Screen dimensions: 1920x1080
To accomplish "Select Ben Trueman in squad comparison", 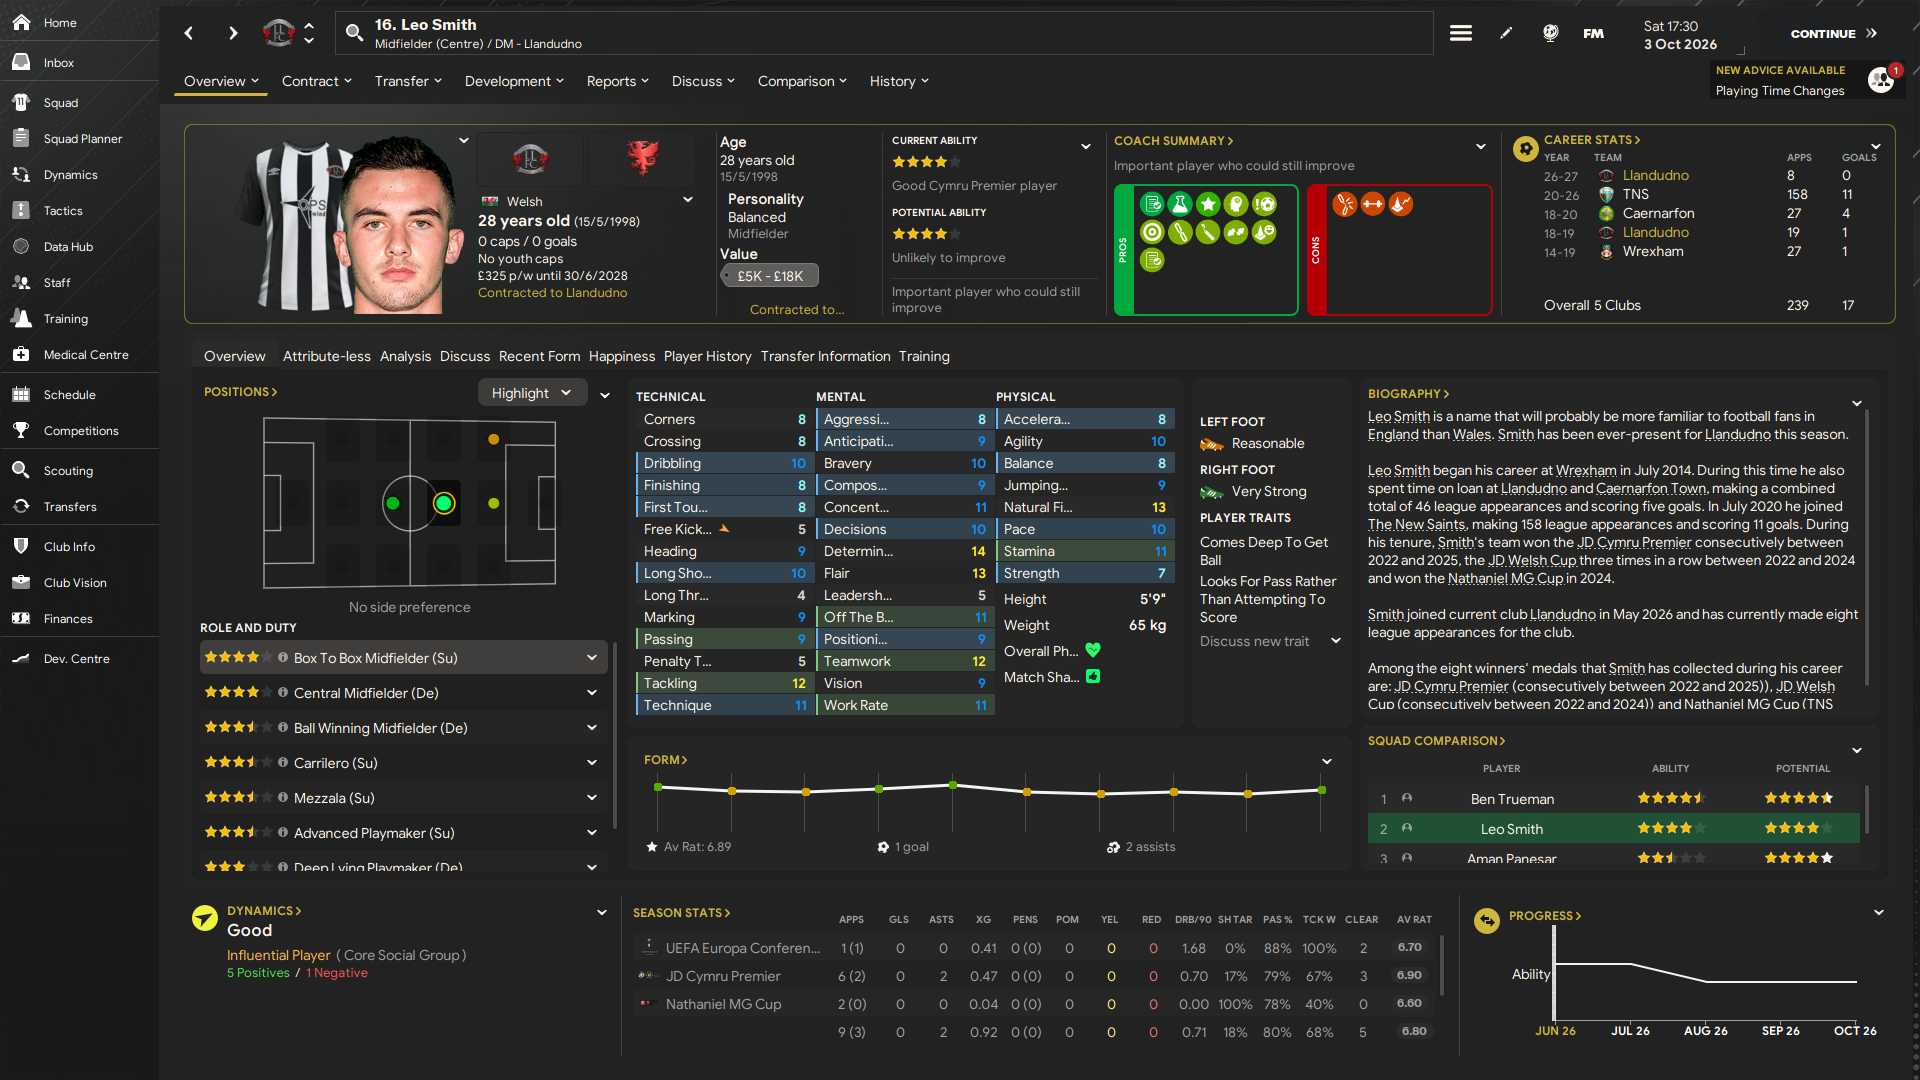I will coord(1511,799).
